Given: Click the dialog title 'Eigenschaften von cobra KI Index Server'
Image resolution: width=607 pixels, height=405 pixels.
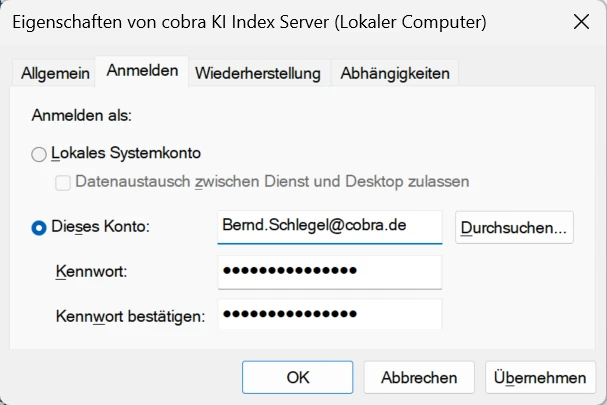Looking at the screenshot, I should (171, 22).
